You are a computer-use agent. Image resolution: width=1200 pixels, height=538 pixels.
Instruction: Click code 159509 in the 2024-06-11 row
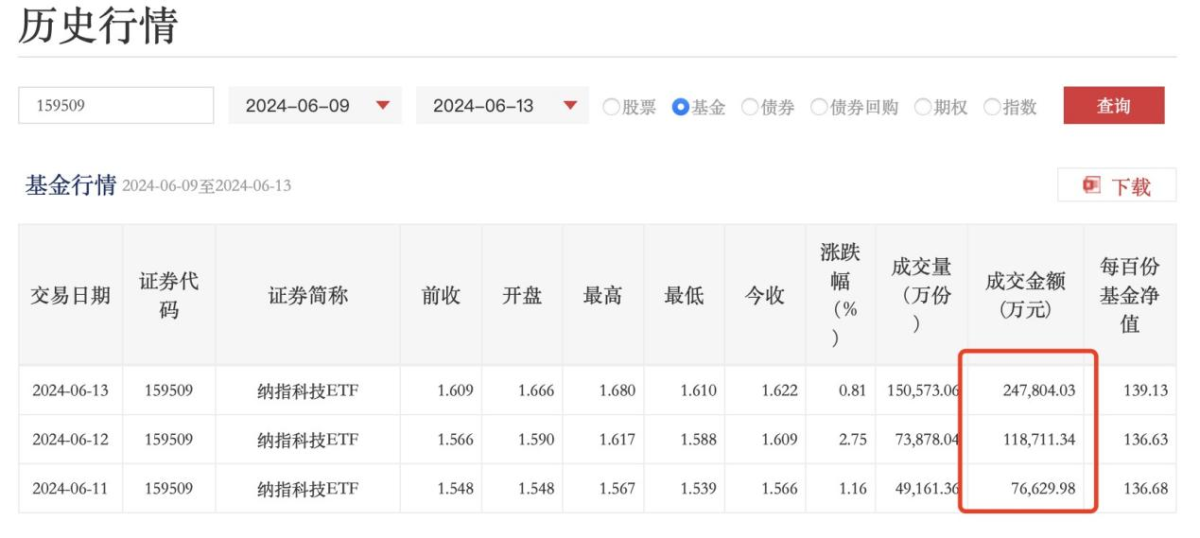169,489
